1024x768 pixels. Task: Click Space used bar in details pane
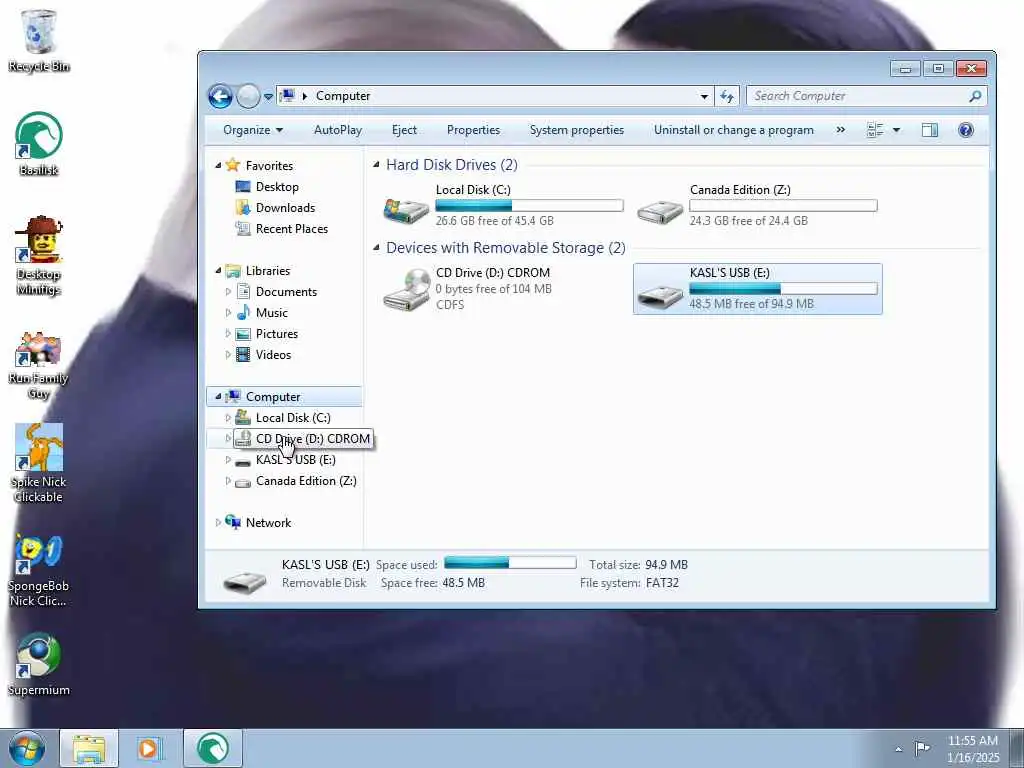[x=510, y=563]
